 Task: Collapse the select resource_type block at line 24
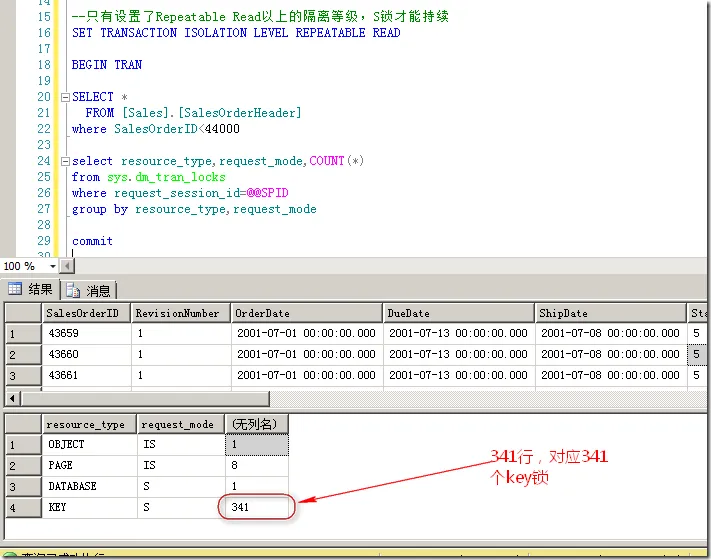(x=64, y=161)
